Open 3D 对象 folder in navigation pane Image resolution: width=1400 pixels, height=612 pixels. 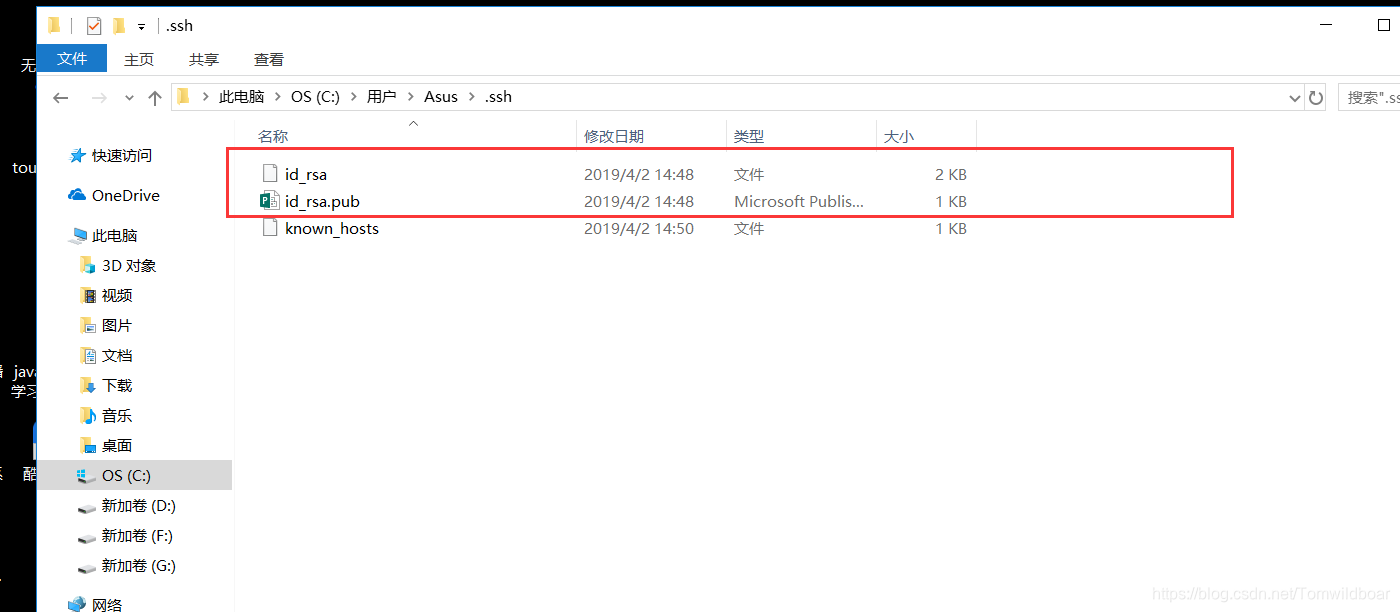(x=129, y=265)
